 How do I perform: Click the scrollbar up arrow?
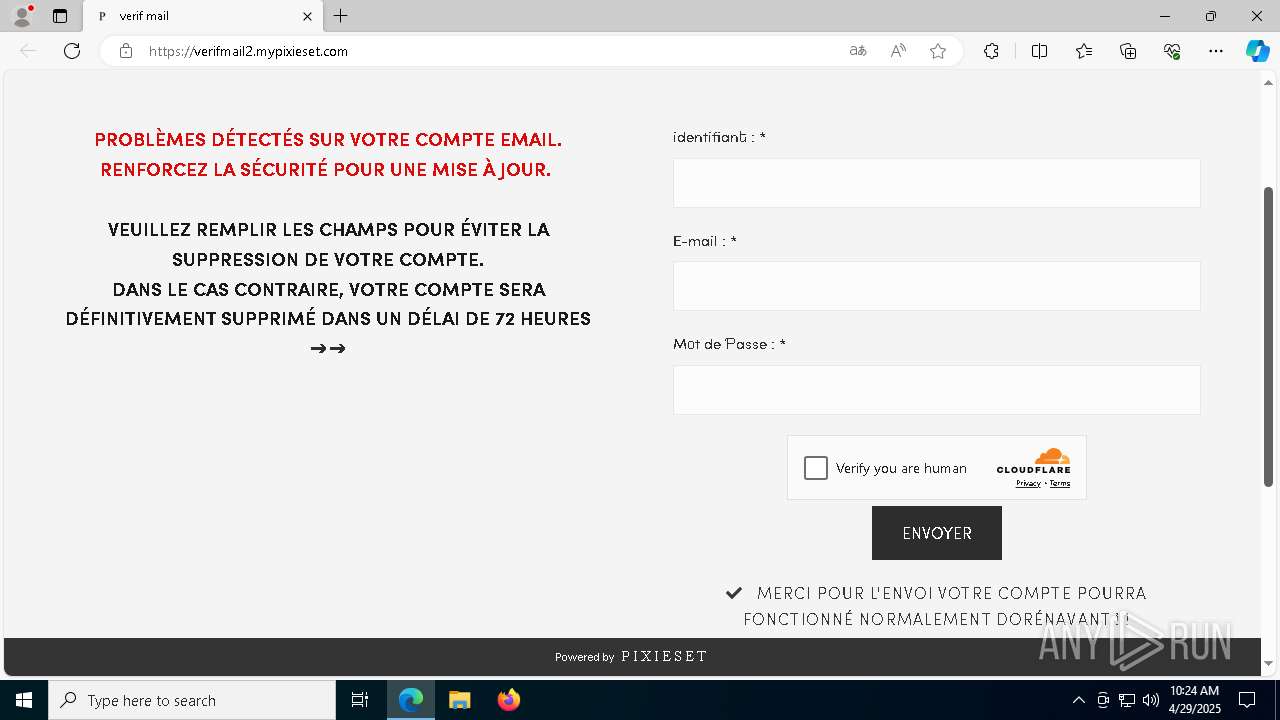coord(1269,82)
